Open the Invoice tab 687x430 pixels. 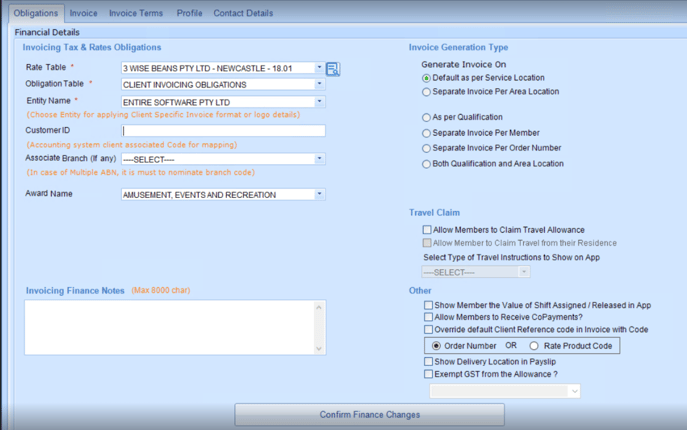click(x=83, y=13)
